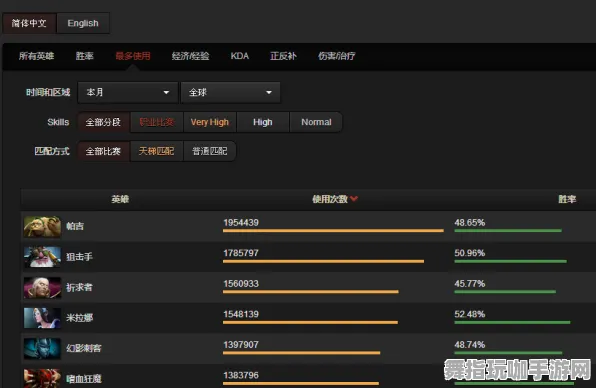The image size is (596, 388).
Task: Open the 经济/经验 tab
Action: [190, 56]
